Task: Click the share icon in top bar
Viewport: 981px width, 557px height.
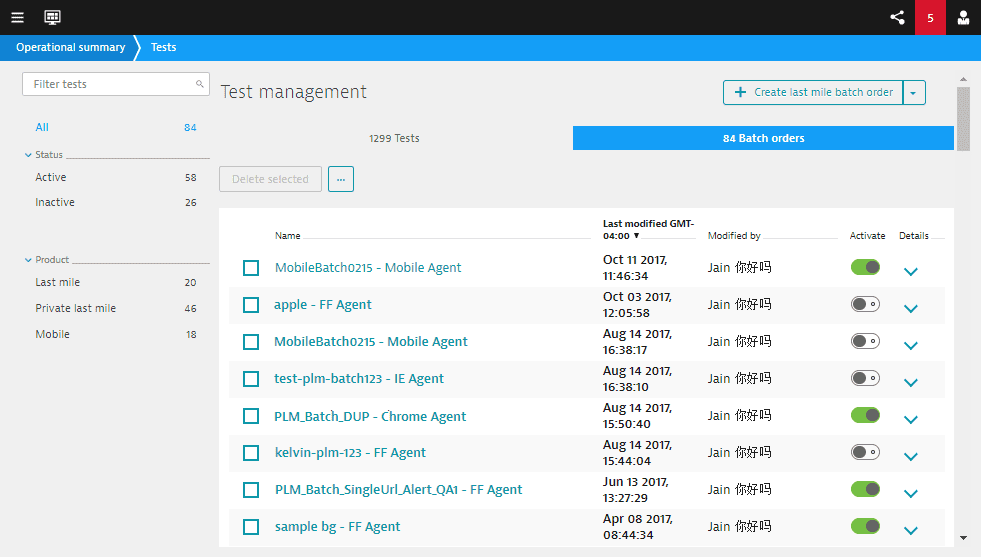Action: point(897,18)
